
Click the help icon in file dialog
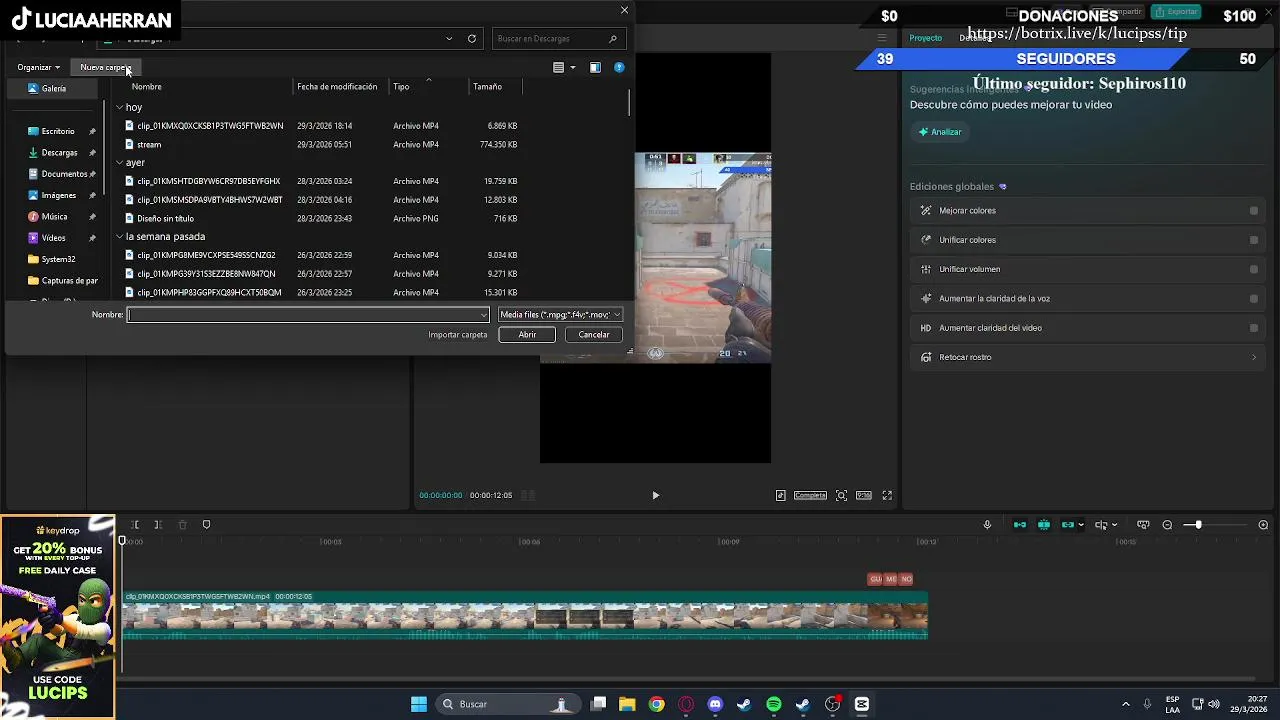click(x=619, y=67)
